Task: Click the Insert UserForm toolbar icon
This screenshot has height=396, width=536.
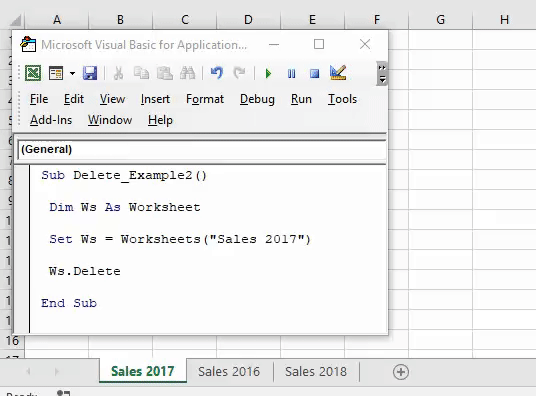Action: [56, 73]
